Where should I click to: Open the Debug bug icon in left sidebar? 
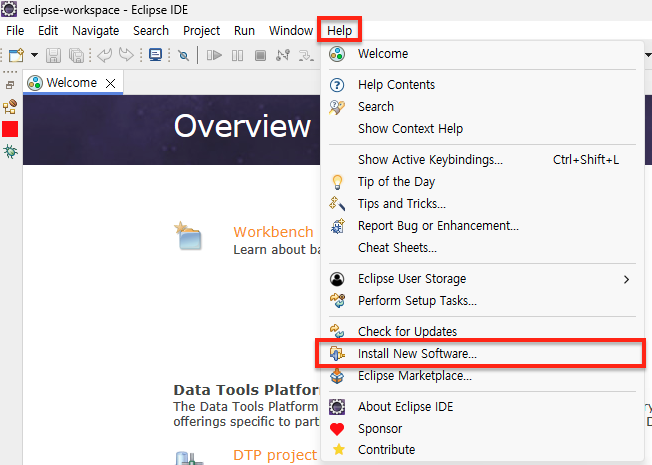click(10, 151)
